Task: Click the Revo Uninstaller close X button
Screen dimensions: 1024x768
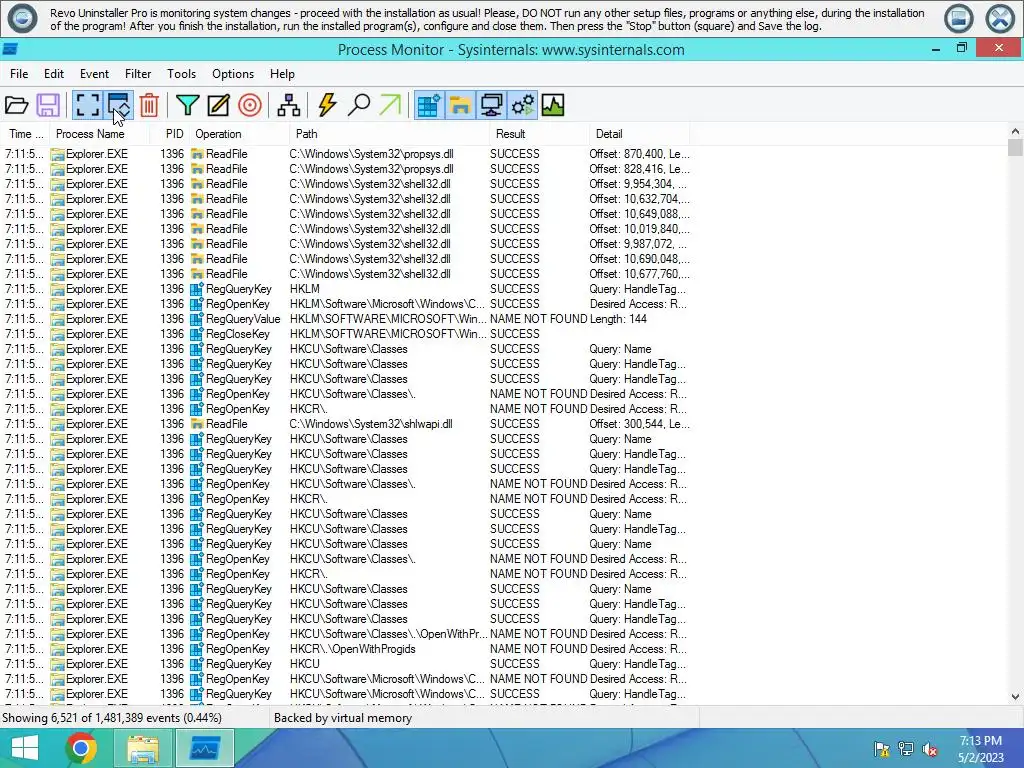Action: point(1000,19)
